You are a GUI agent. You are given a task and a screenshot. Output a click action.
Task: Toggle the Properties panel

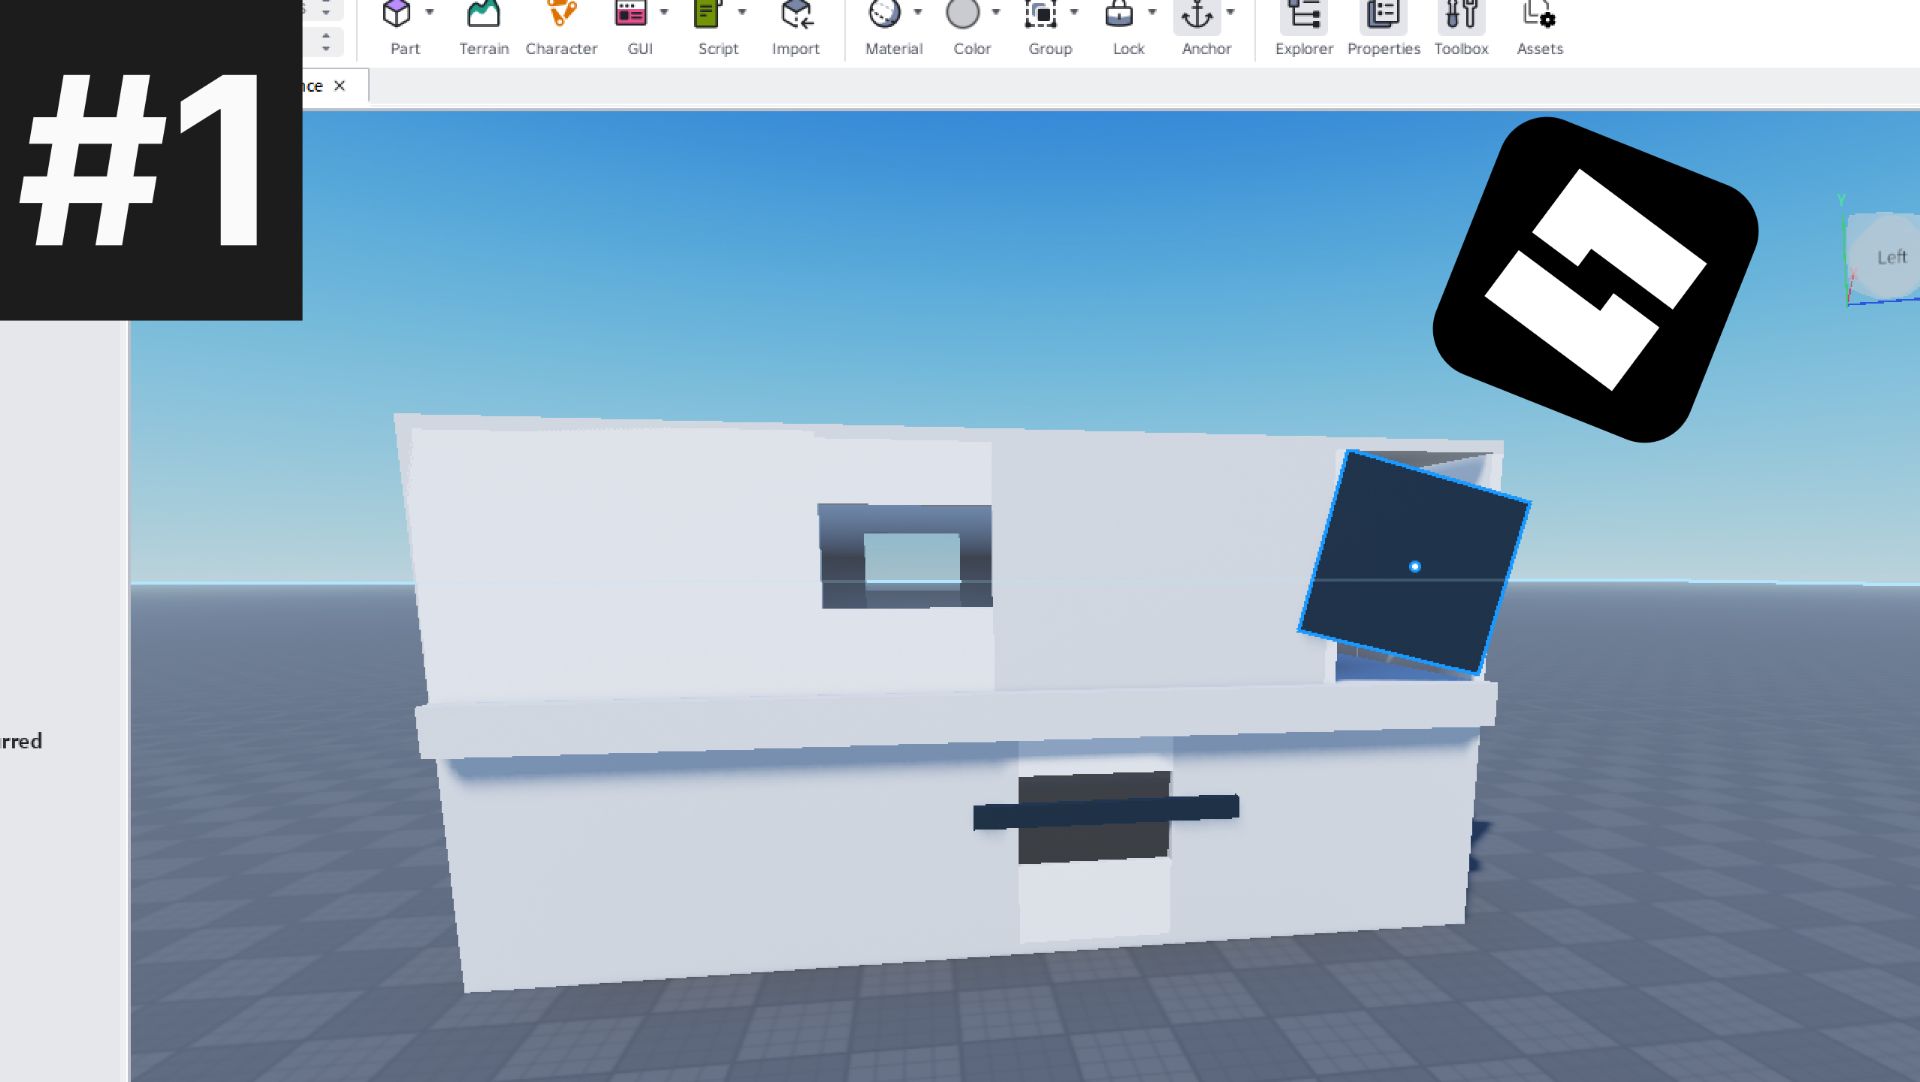pos(1383,14)
